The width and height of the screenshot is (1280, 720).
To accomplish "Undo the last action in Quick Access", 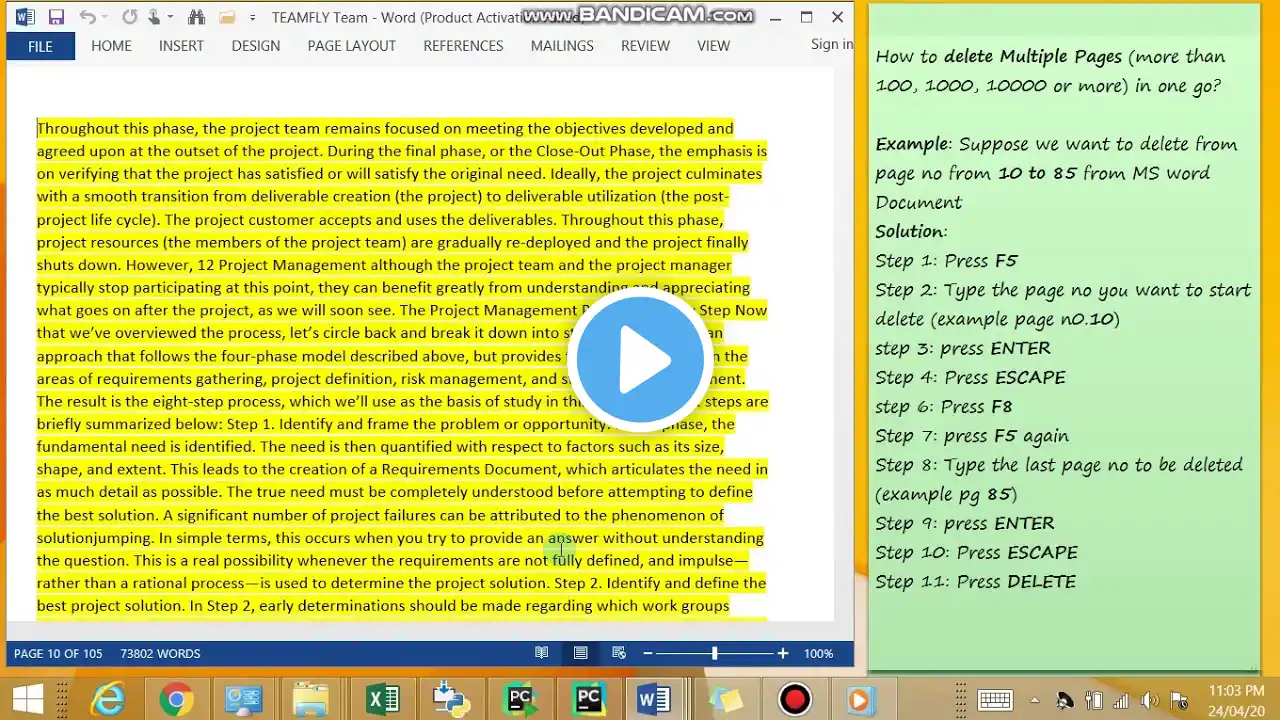I will 87,17.
